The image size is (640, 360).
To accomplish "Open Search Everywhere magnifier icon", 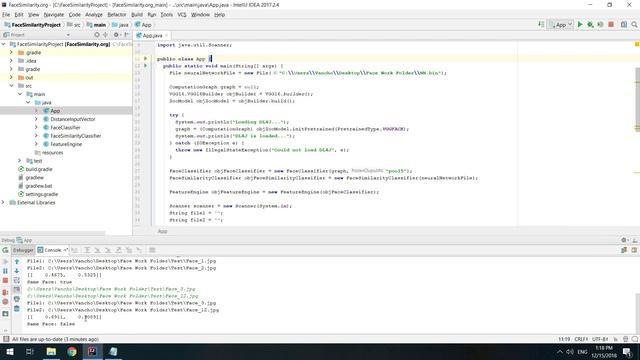I will (x=634, y=24).
